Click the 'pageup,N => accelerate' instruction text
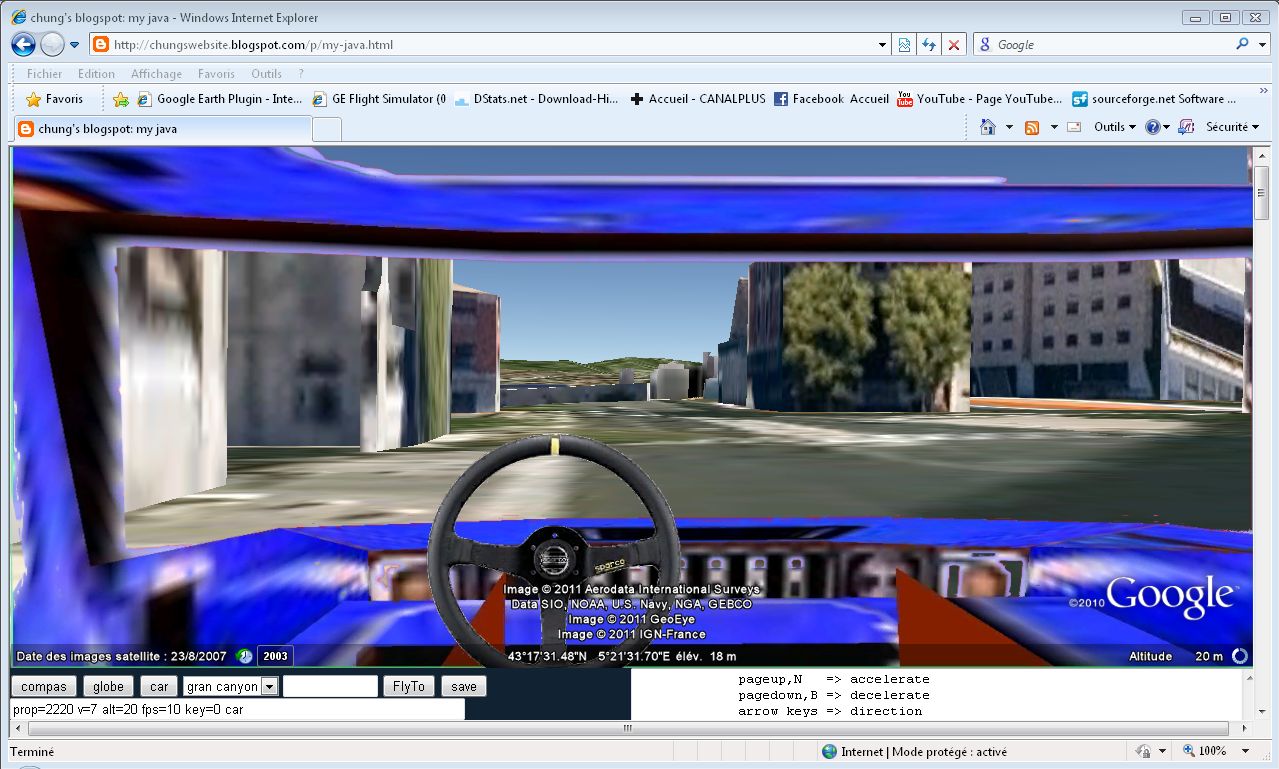1279x769 pixels. pos(834,679)
